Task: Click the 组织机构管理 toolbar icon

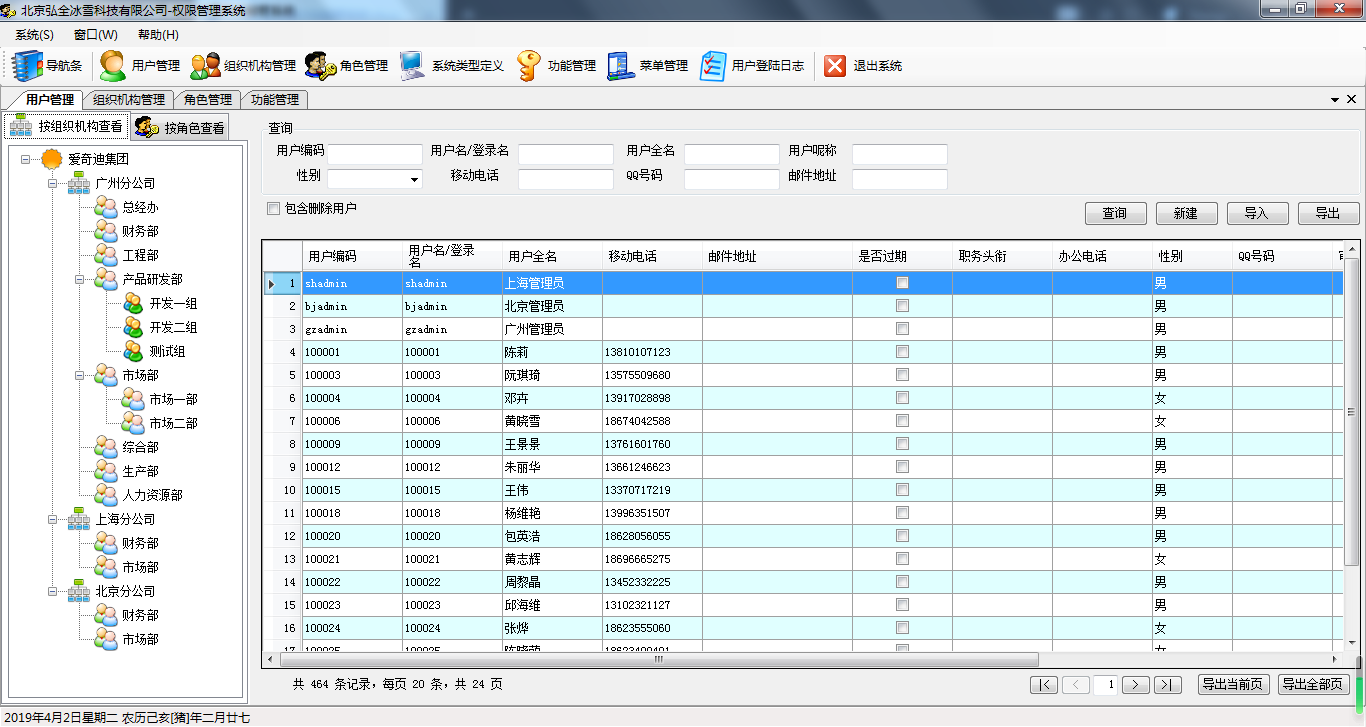Action: (x=206, y=66)
